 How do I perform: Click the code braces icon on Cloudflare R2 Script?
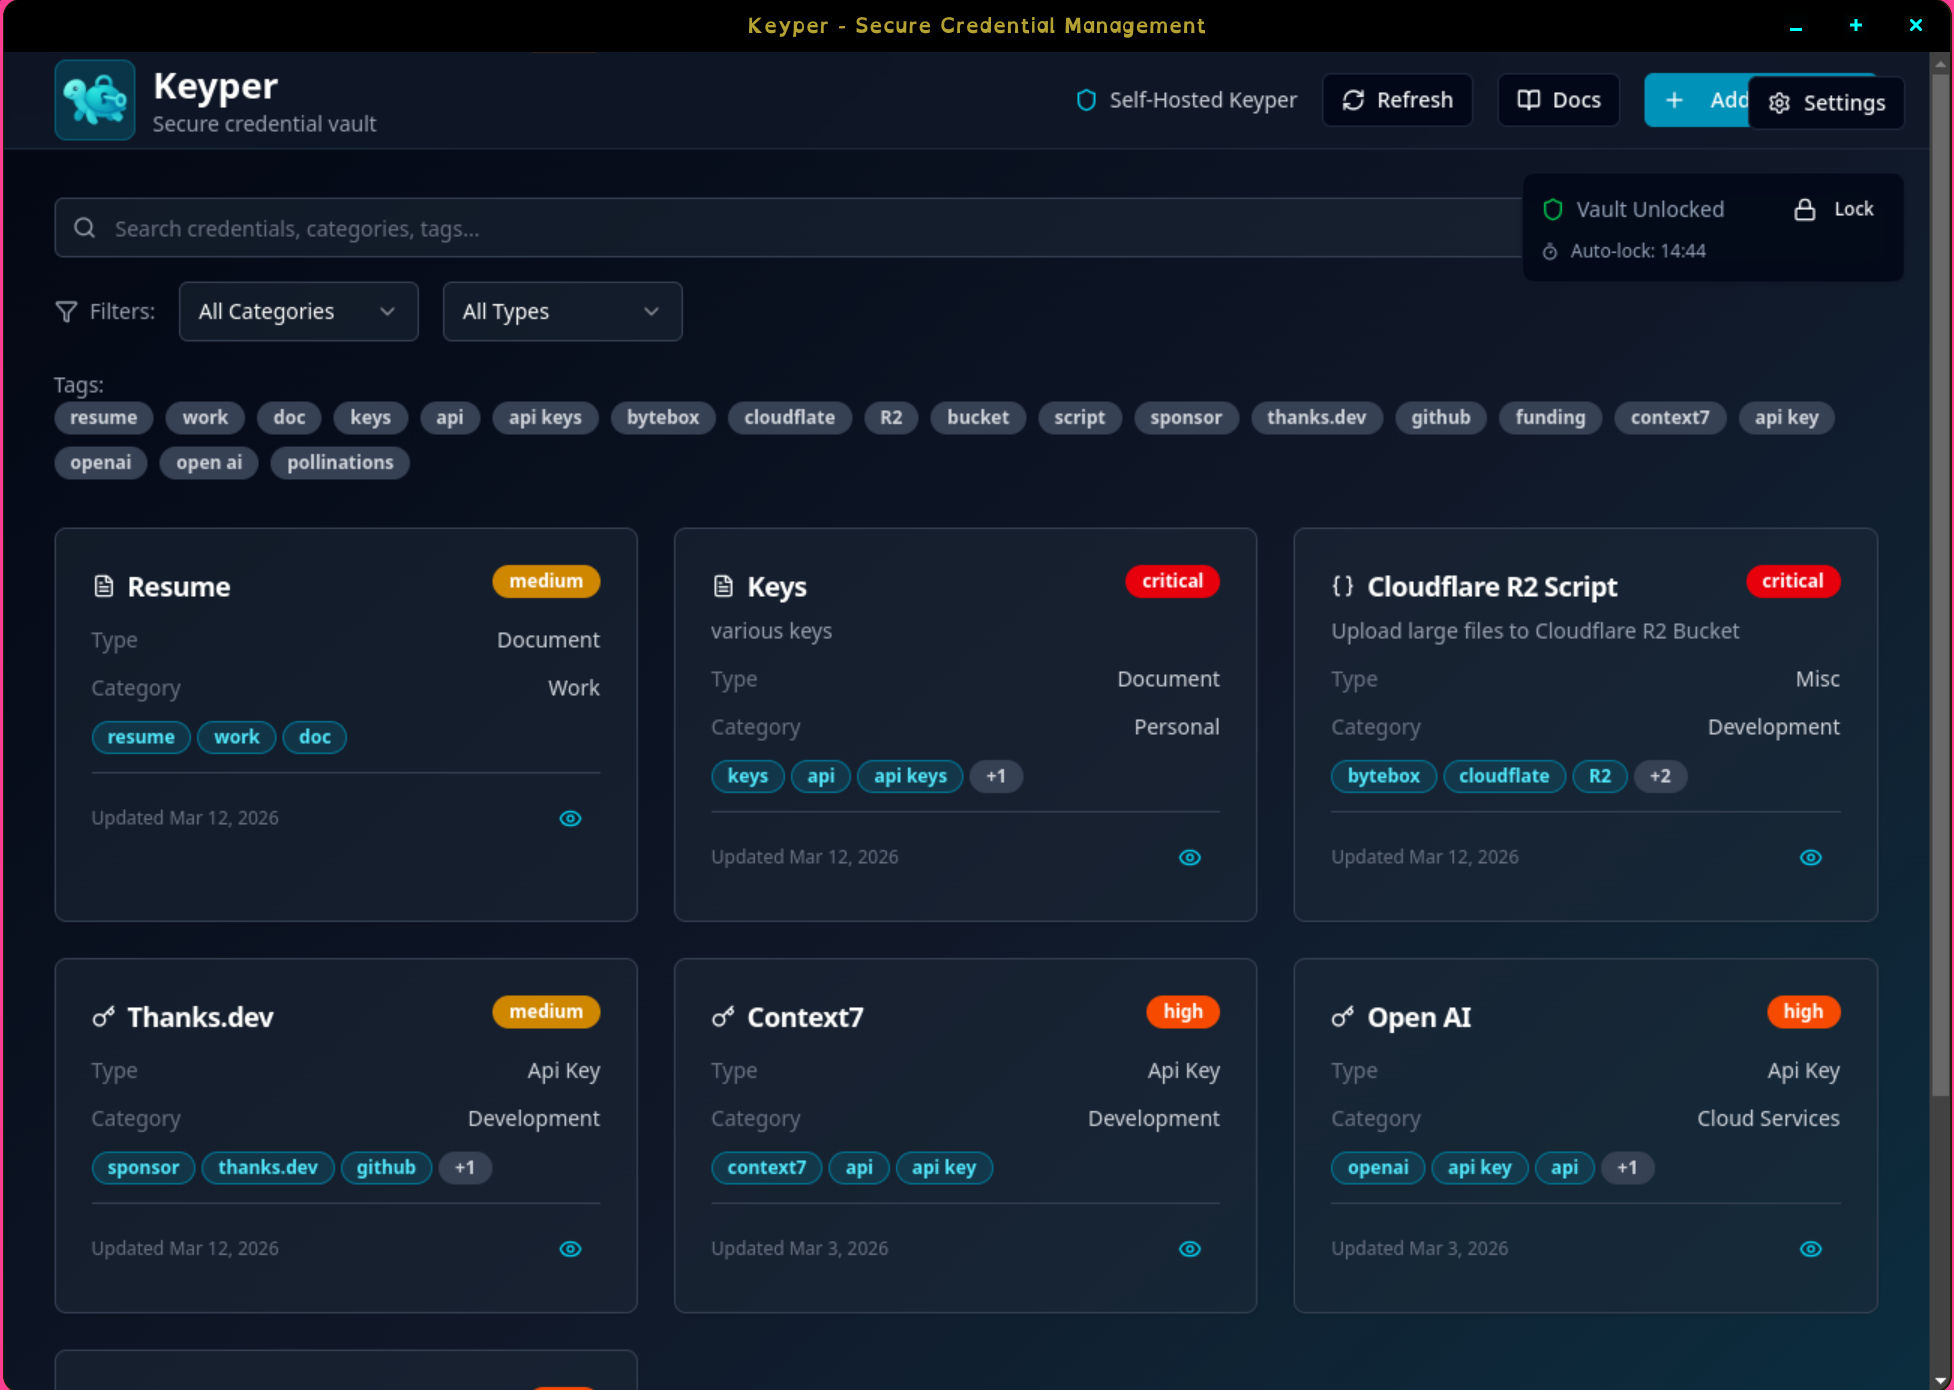[1343, 587]
